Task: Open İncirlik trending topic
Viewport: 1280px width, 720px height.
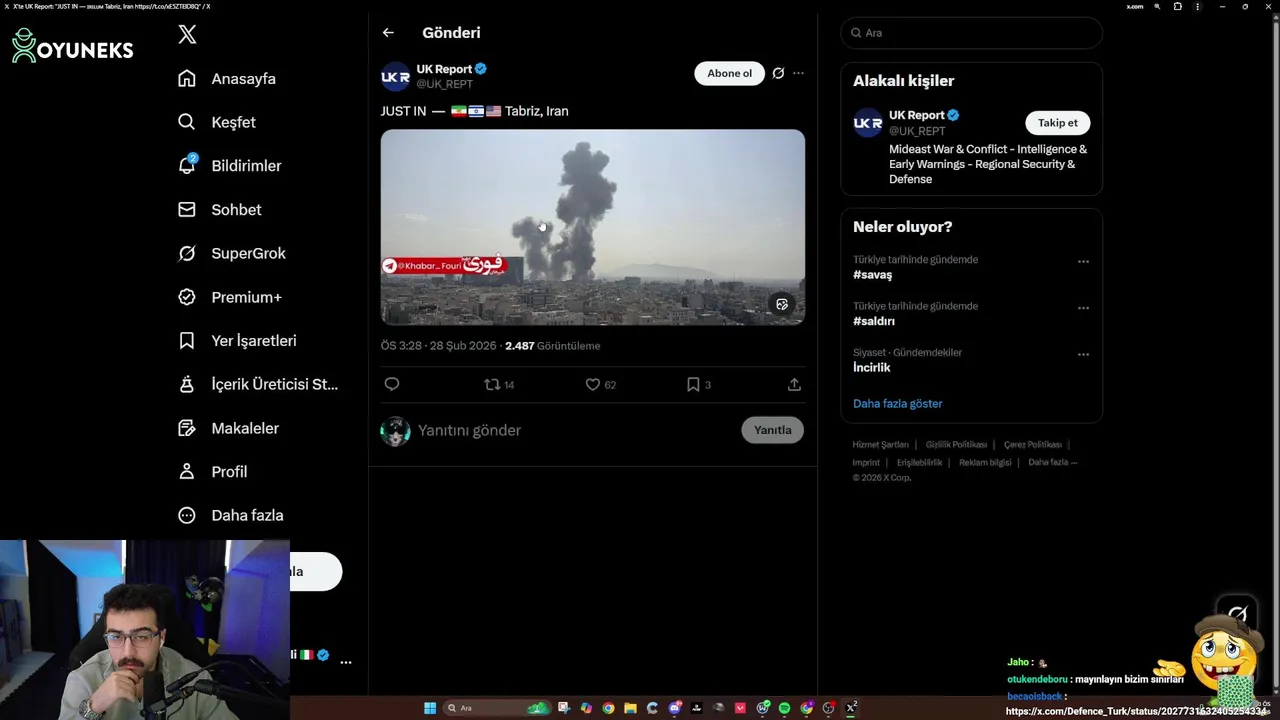Action: pyautogui.click(x=871, y=368)
